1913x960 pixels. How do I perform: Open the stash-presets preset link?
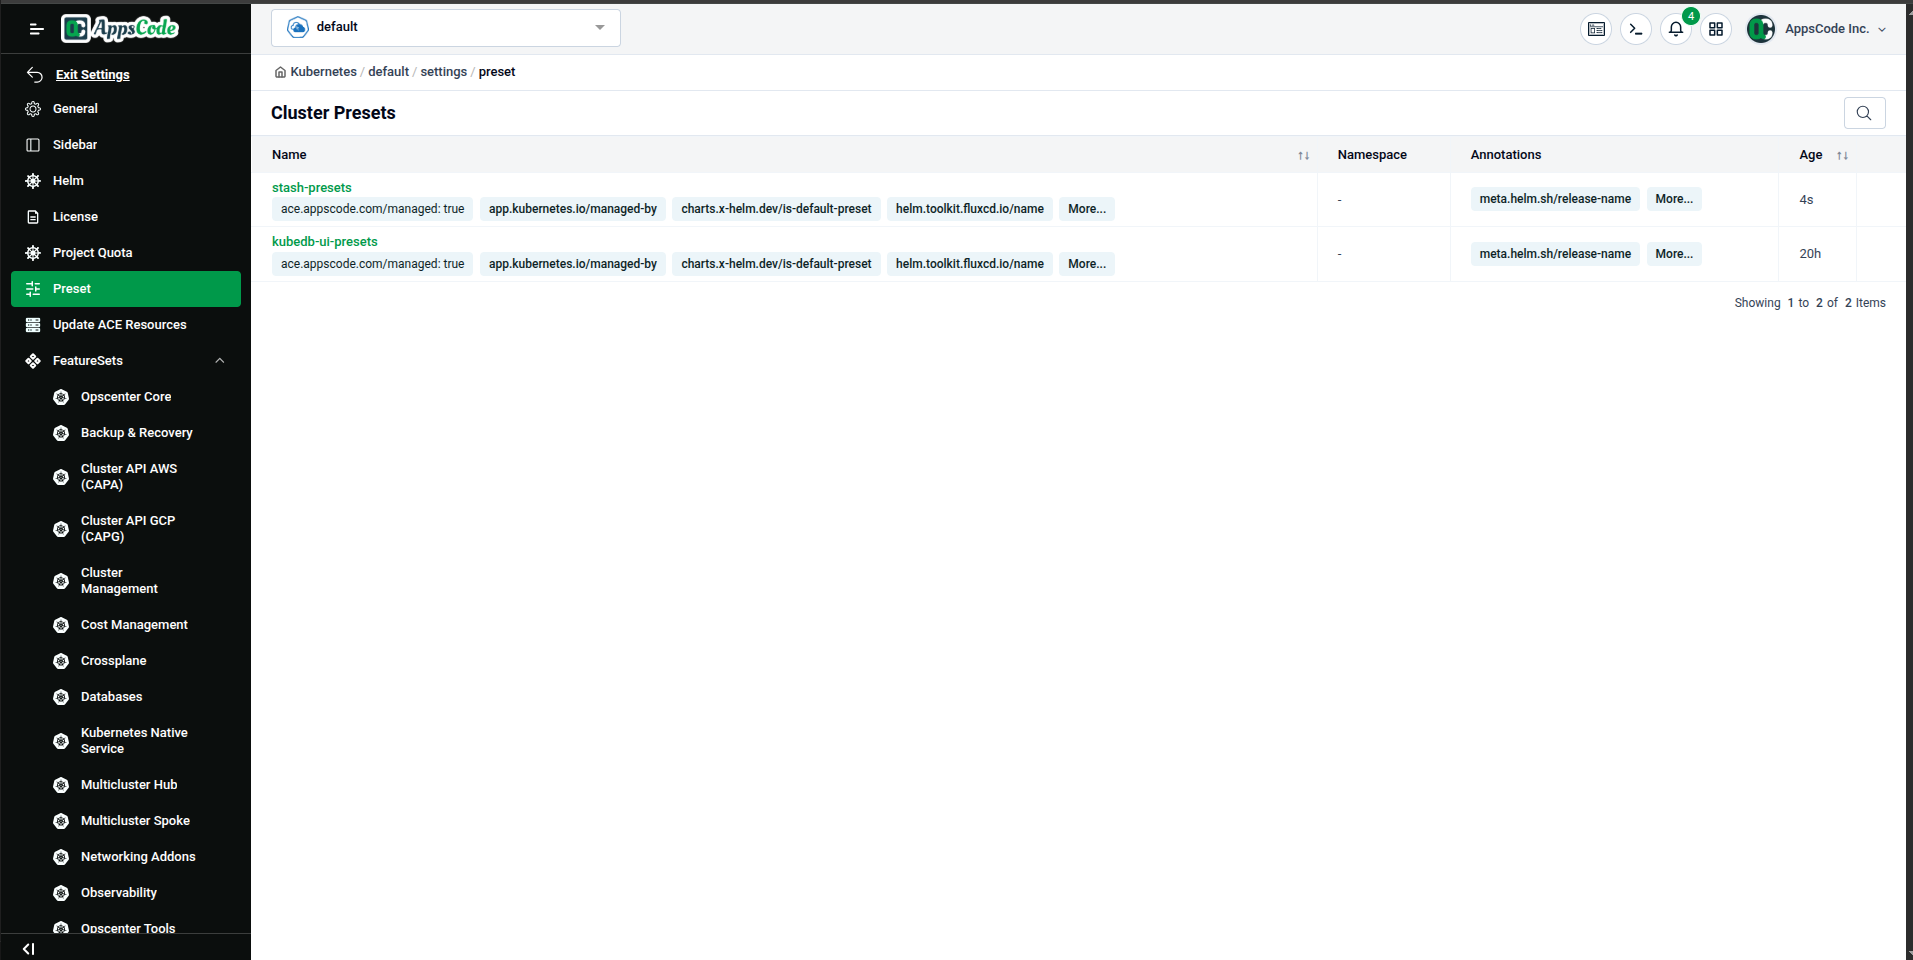click(x=311, y=187)
